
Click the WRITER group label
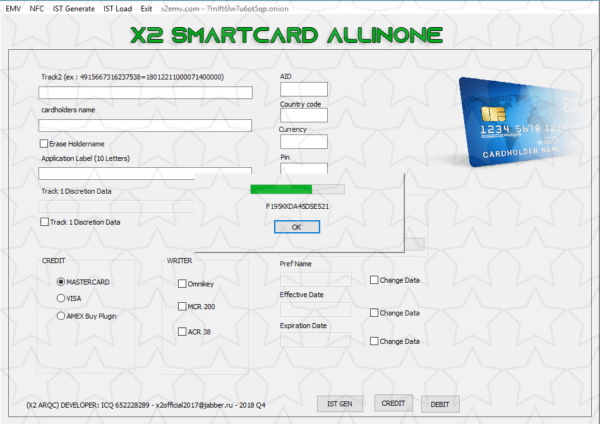tap(179, 261)
